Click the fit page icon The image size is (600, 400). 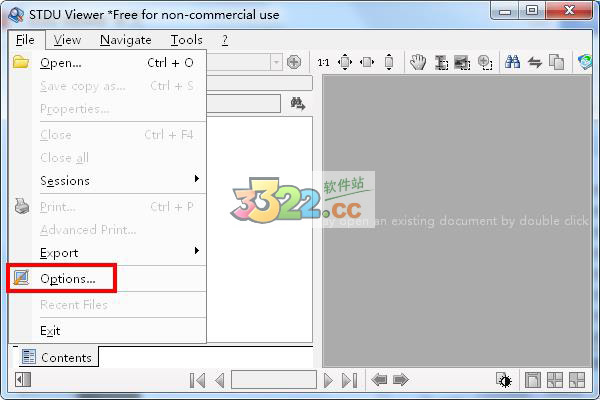click(345, 62)
